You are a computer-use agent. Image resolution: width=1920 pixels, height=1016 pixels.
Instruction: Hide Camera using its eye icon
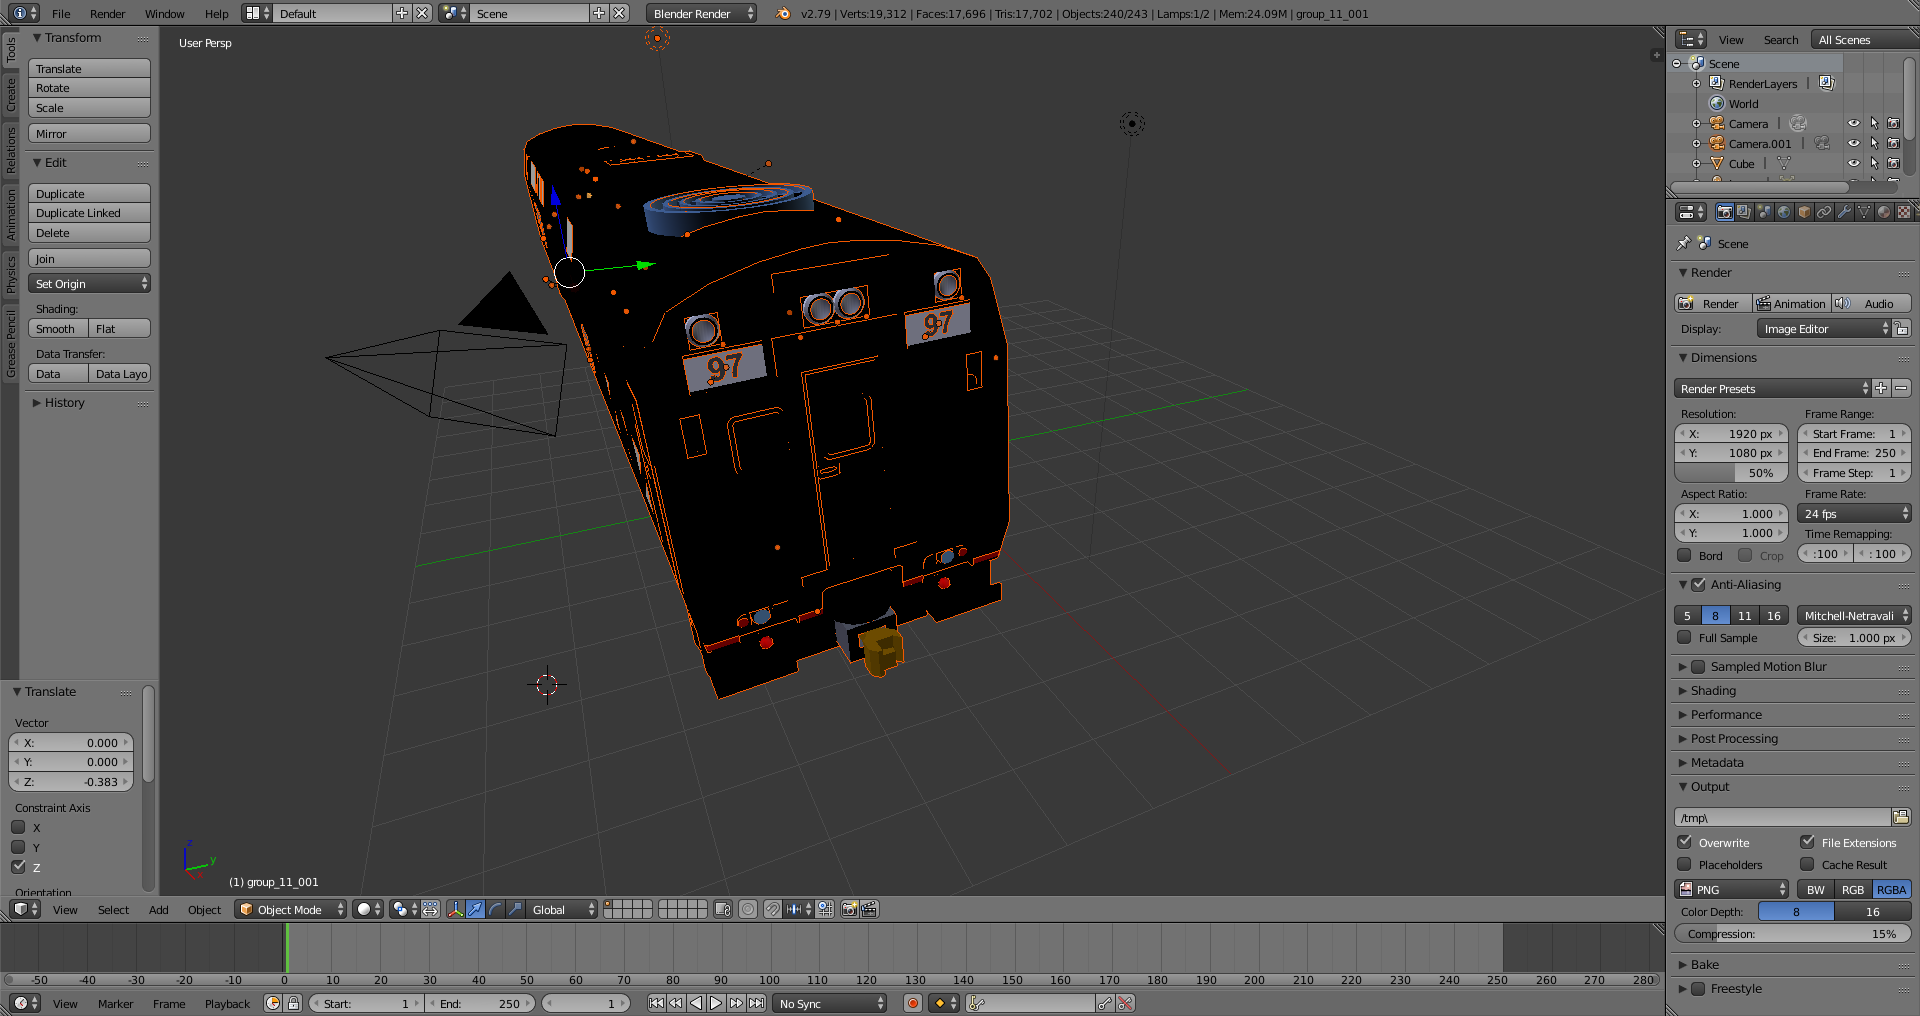coord(1853,124)
